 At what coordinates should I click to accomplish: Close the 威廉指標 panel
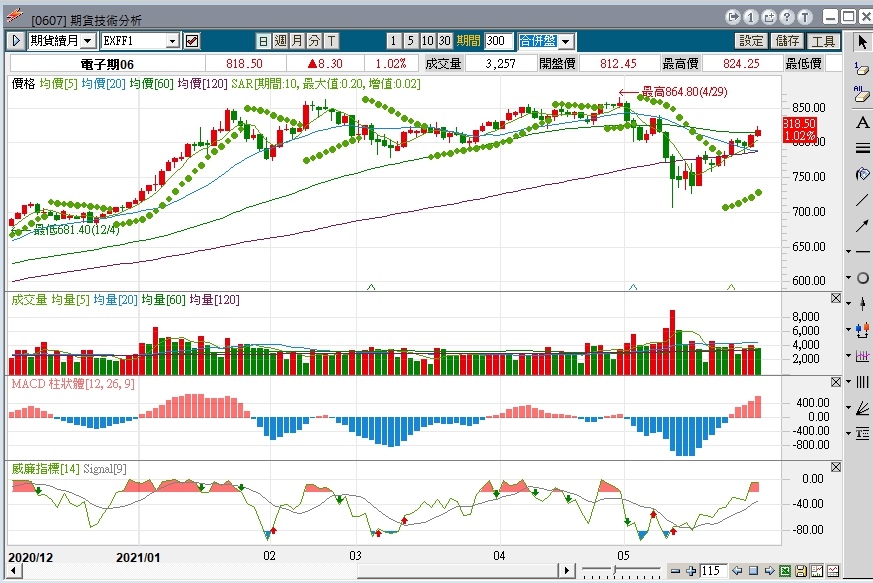click(836, 467)
